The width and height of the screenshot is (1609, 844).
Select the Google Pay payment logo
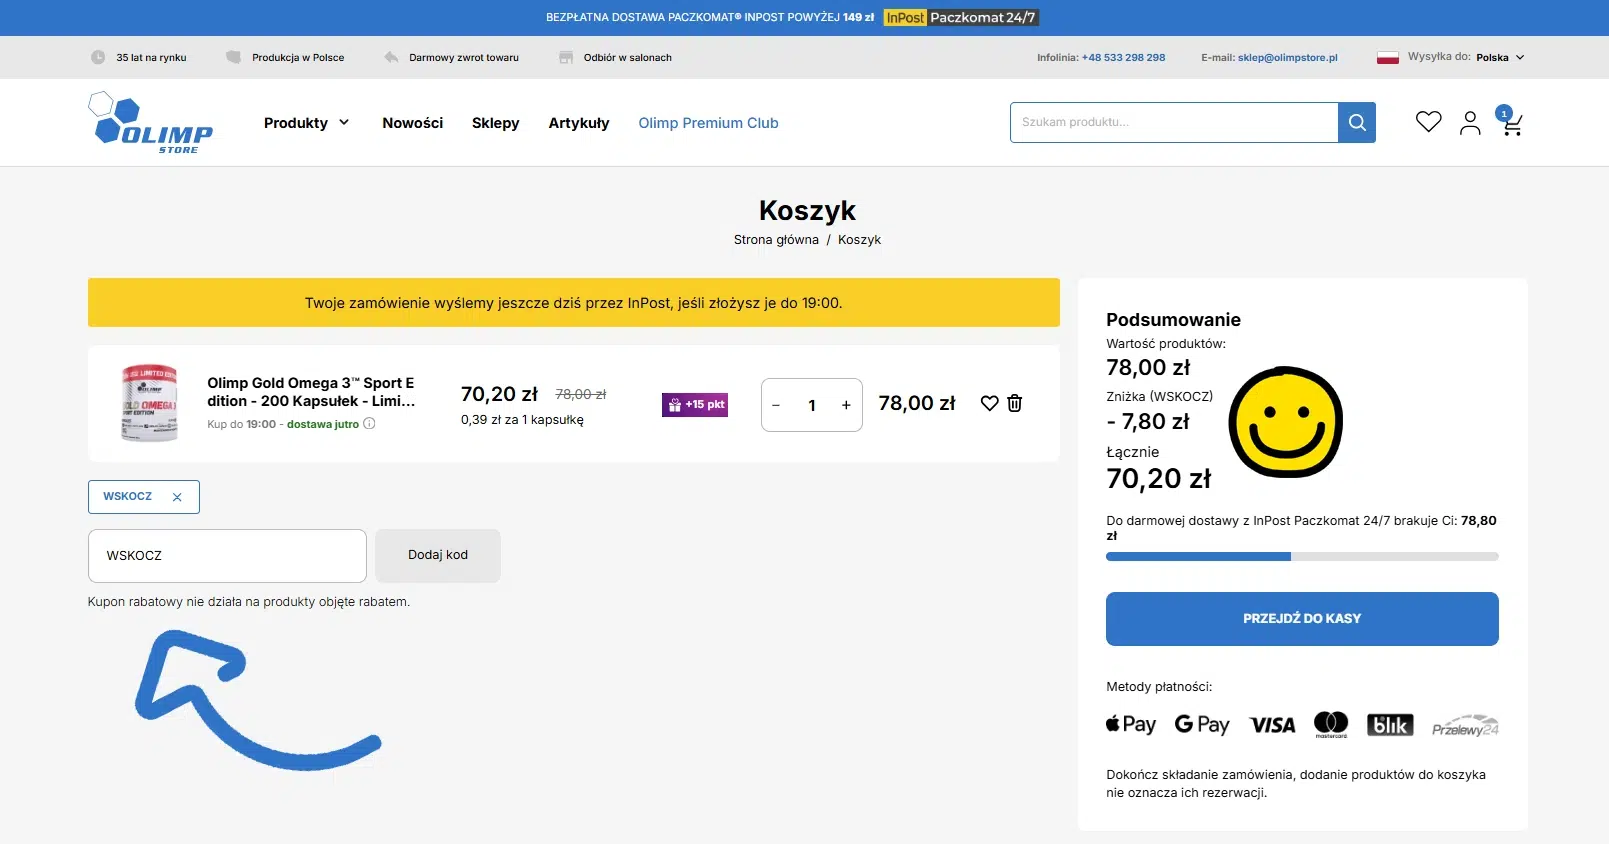(x=1202, y=724)
